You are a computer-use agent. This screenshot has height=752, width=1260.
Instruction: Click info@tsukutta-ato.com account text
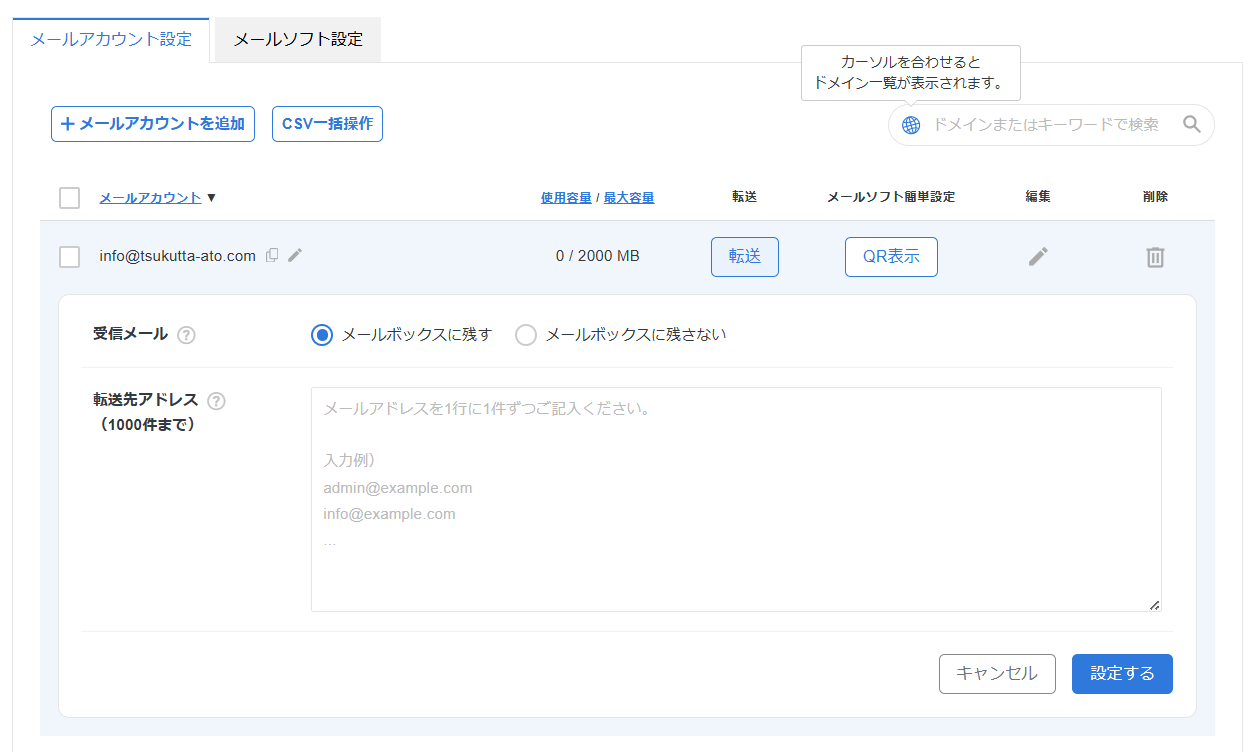[x=178, y=256]
